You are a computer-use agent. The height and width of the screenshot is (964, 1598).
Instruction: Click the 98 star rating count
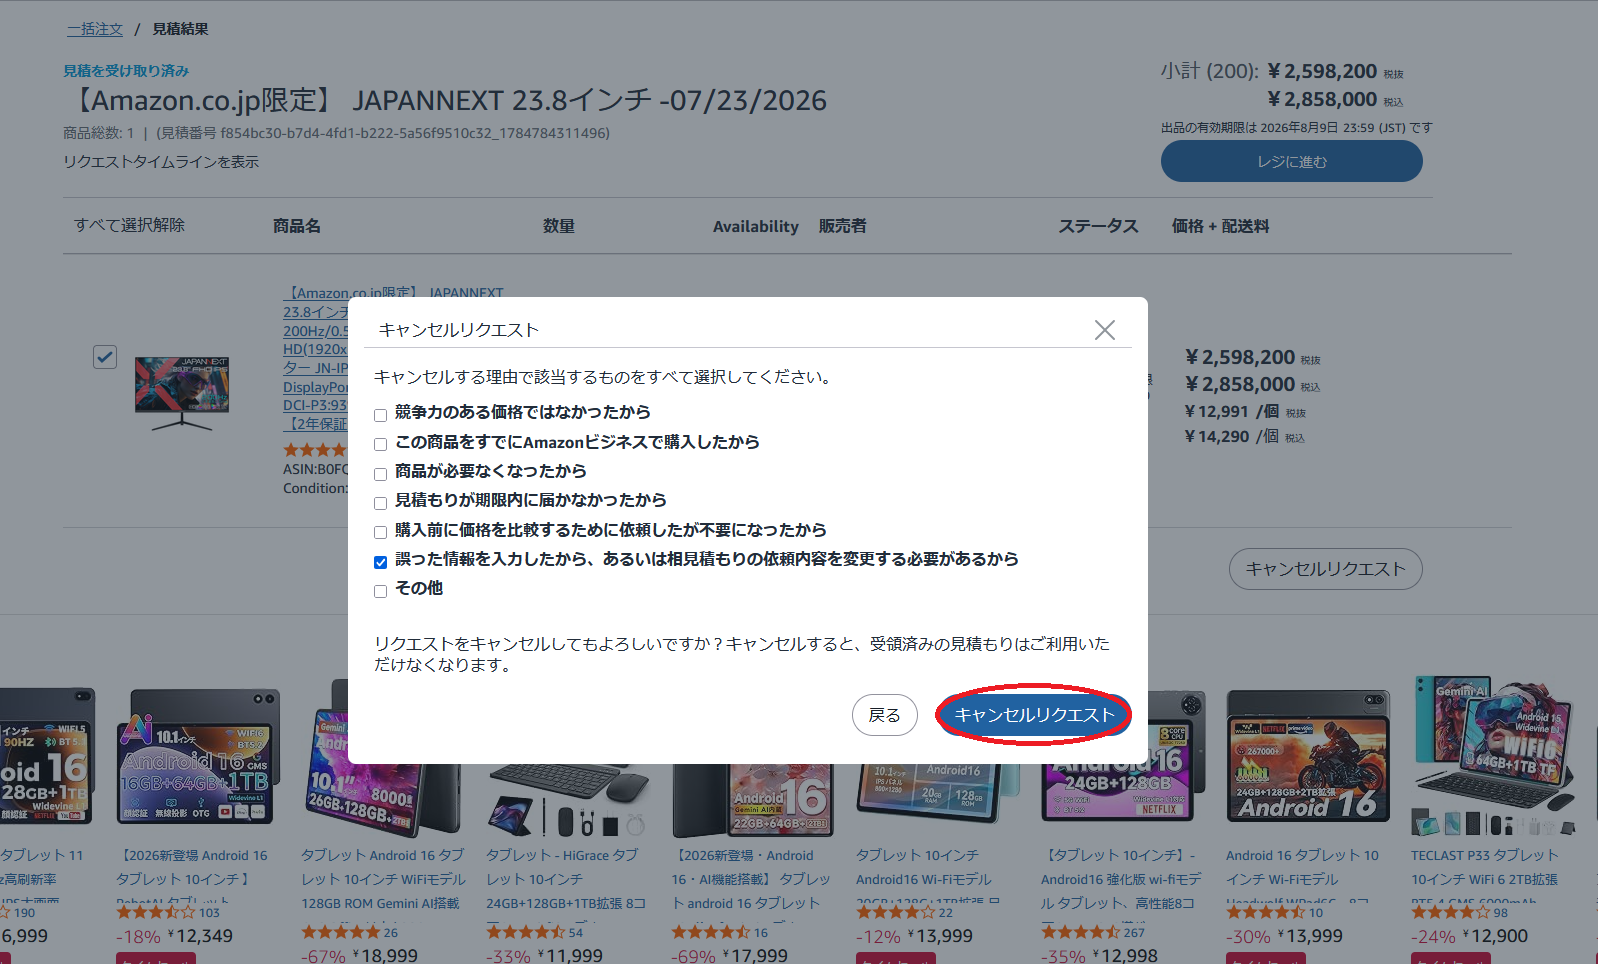pos(1501,912)
